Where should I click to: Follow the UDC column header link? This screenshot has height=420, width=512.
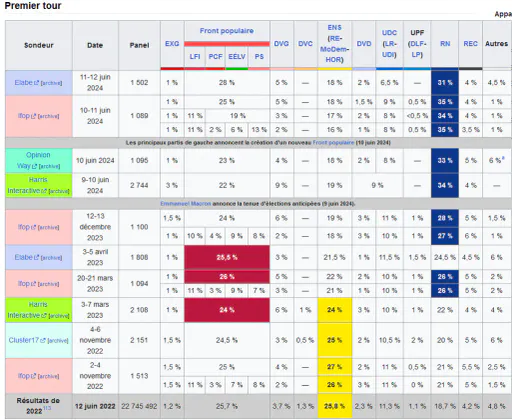(389, 33)
